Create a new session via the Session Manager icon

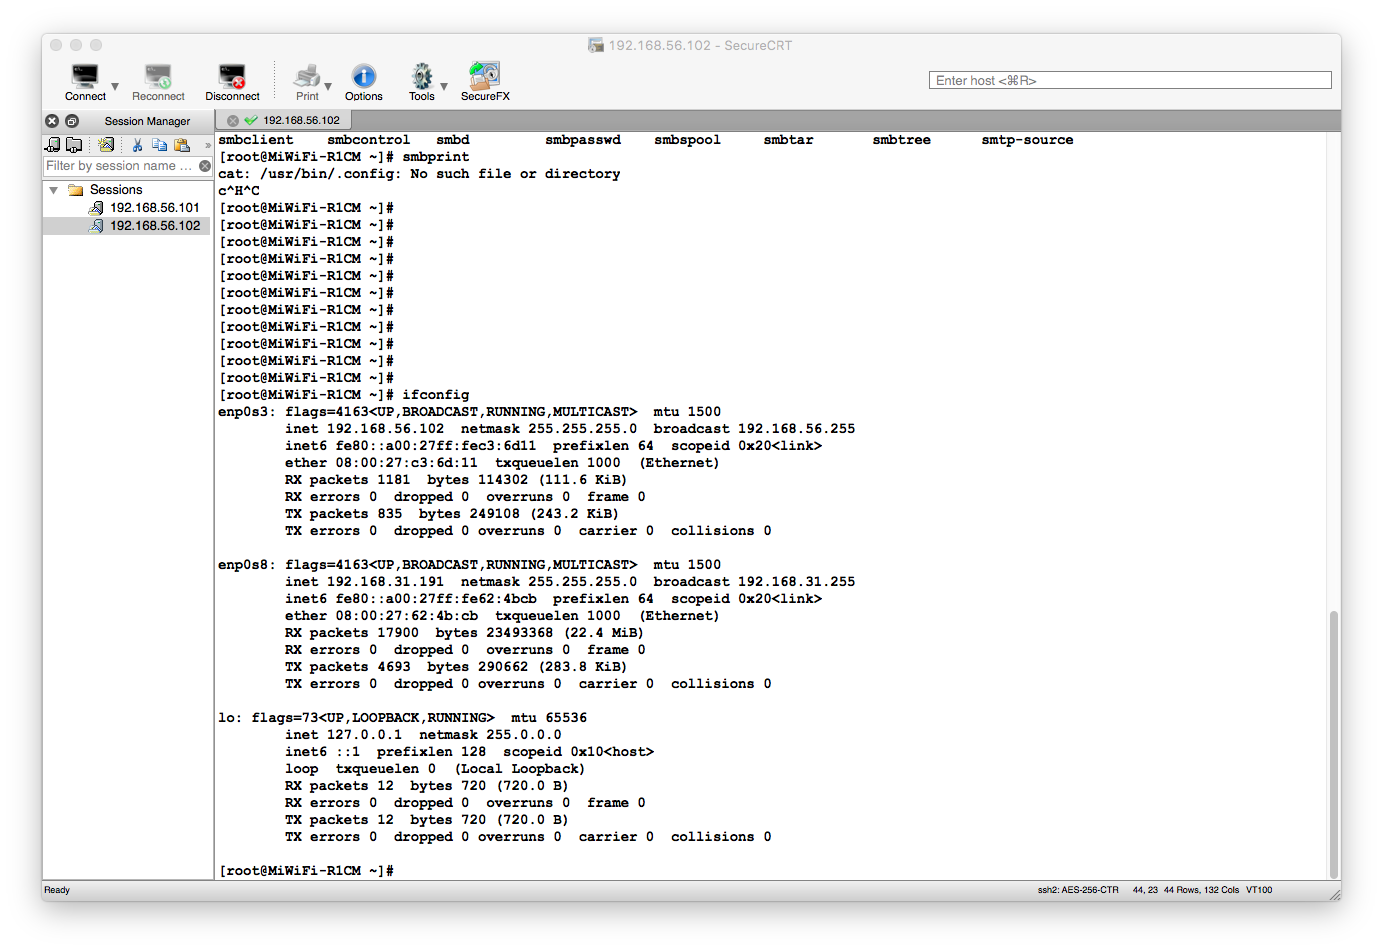(106, 145)
